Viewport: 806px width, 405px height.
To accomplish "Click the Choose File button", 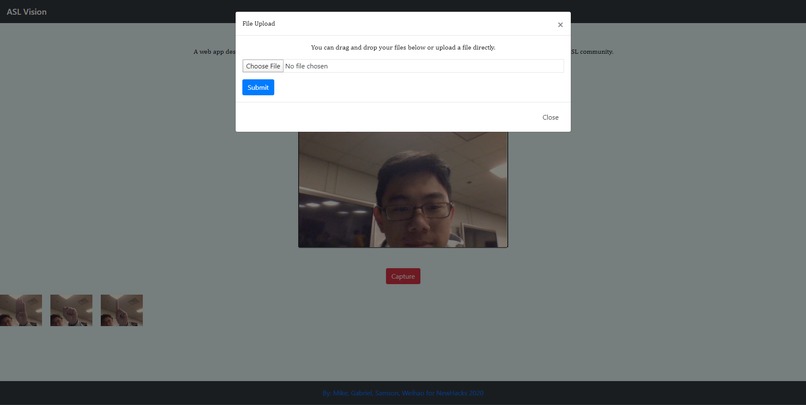I will 263,66.
